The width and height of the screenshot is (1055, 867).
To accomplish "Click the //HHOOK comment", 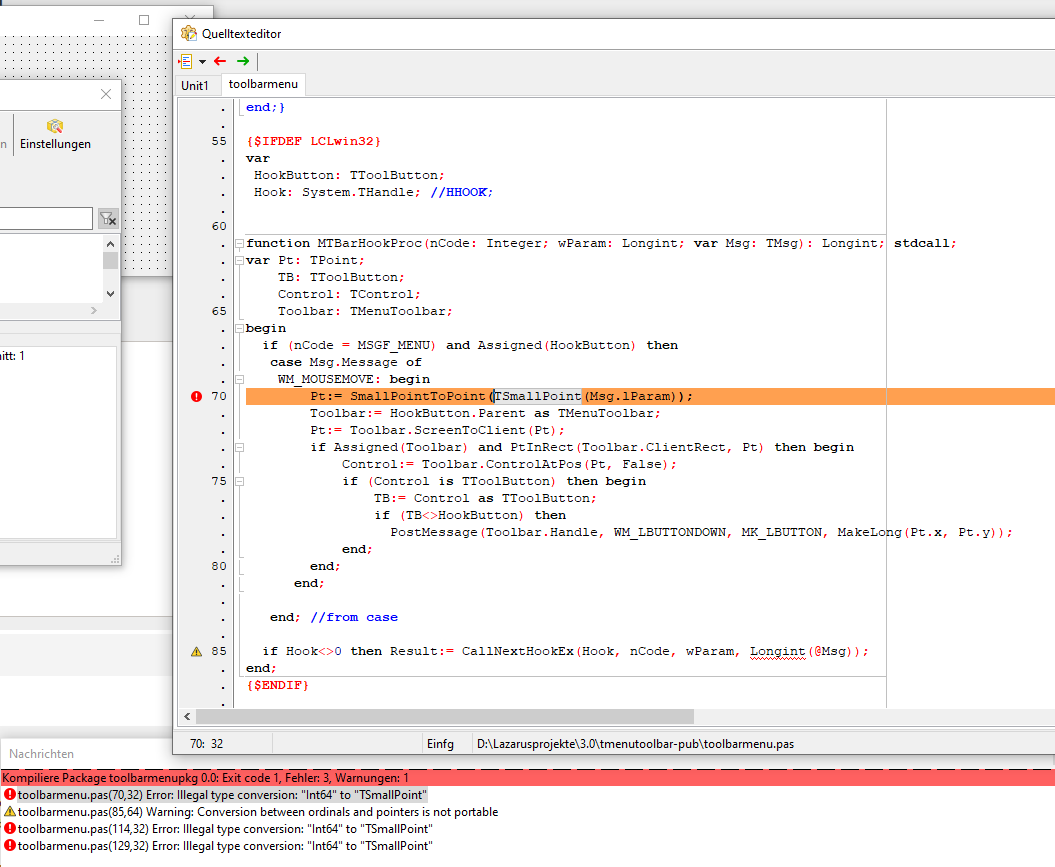I will (462, 192).
